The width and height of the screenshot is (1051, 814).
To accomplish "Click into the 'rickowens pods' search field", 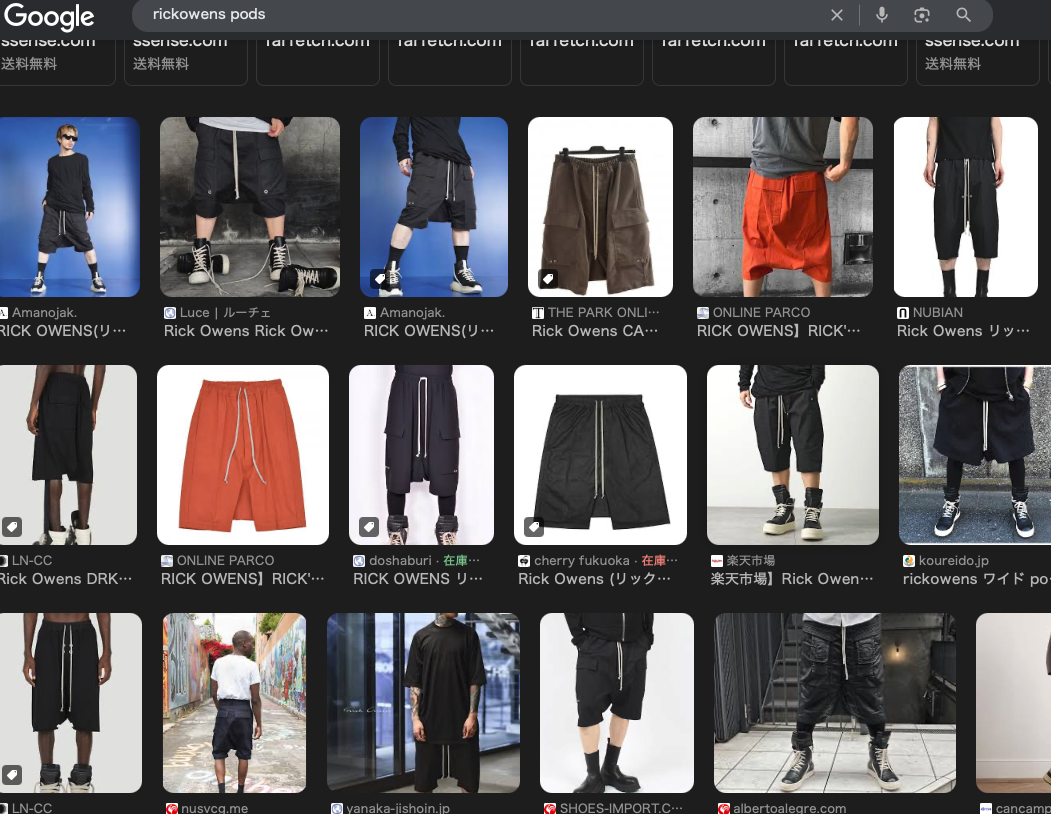I will [x=483, y=15].
